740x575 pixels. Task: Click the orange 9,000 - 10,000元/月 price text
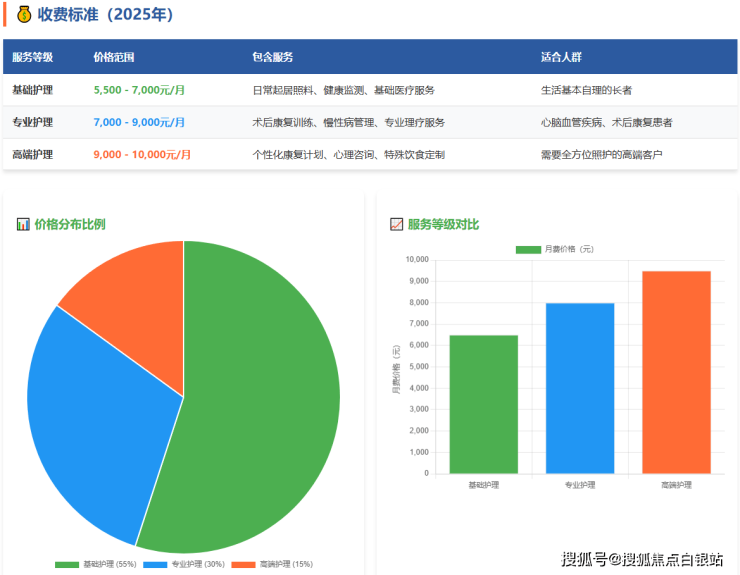(x=142, y=155)
